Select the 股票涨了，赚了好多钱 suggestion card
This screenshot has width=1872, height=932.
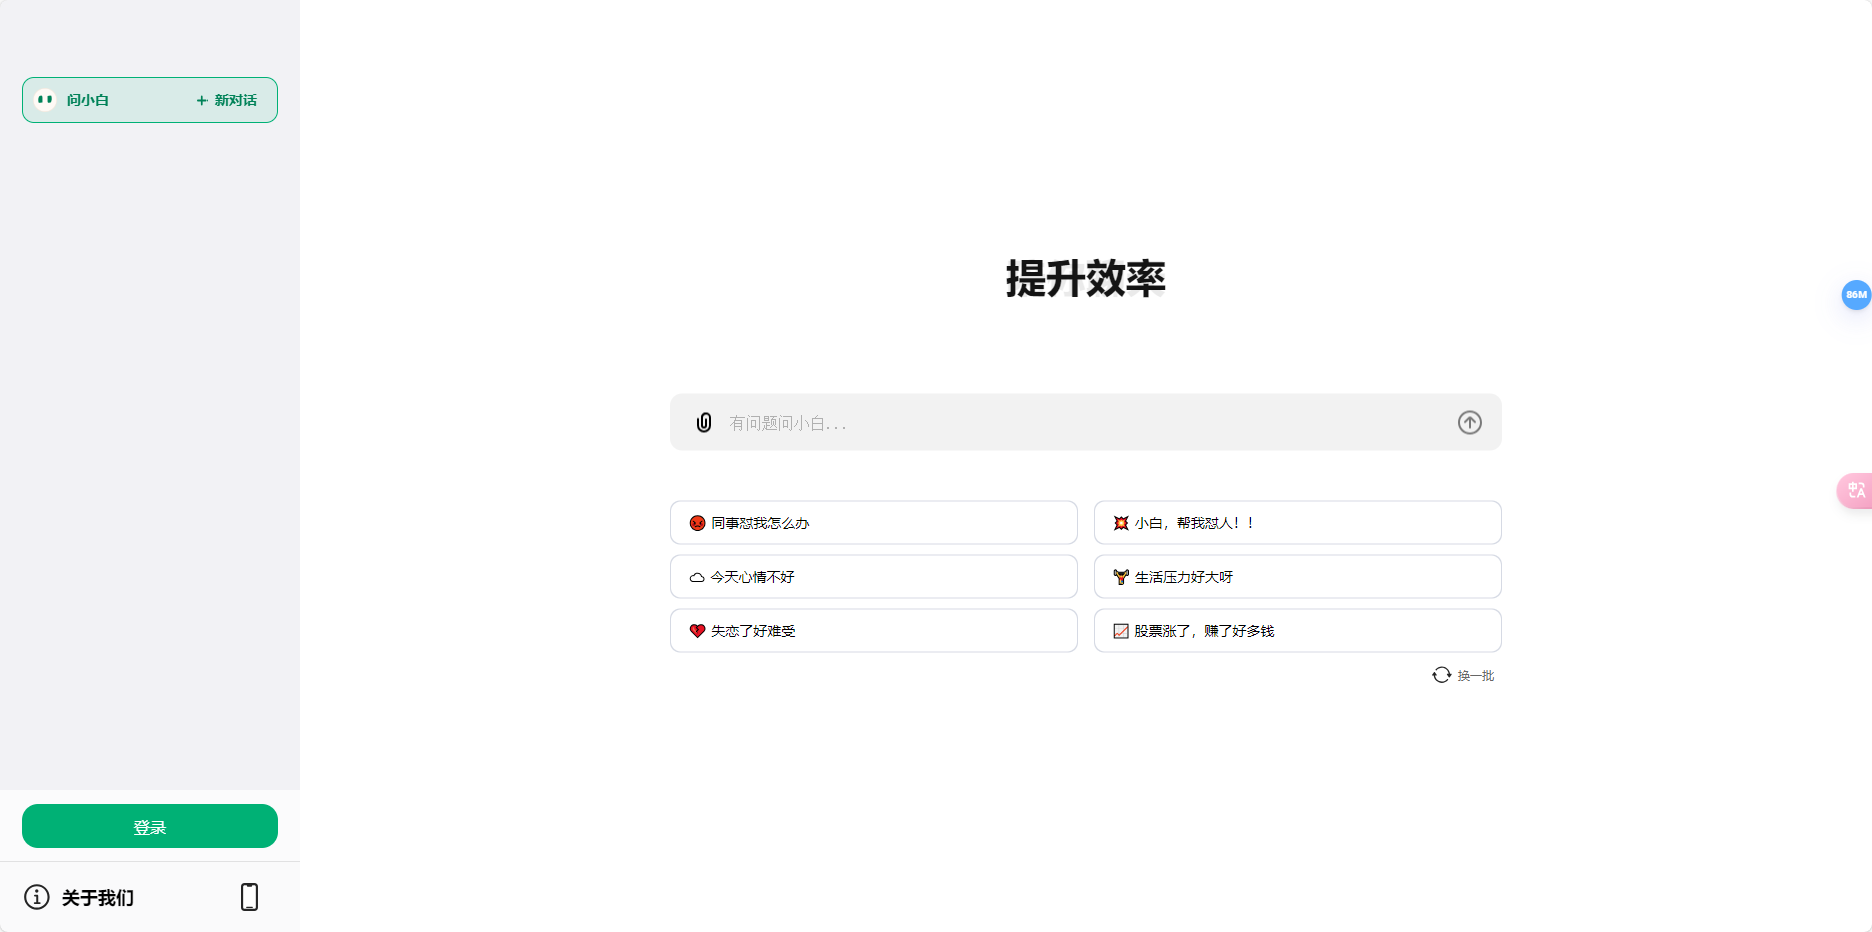coord(1296,630)
